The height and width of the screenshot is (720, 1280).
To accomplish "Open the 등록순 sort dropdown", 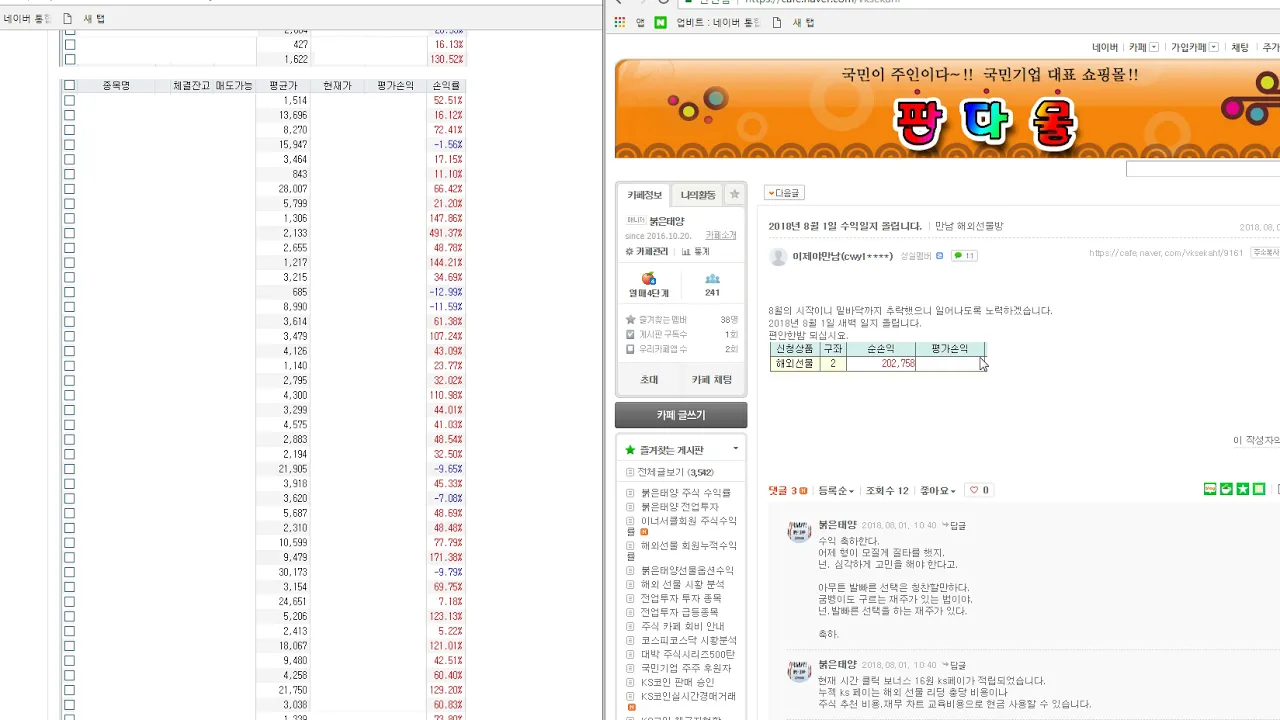I will pos(836,491).
